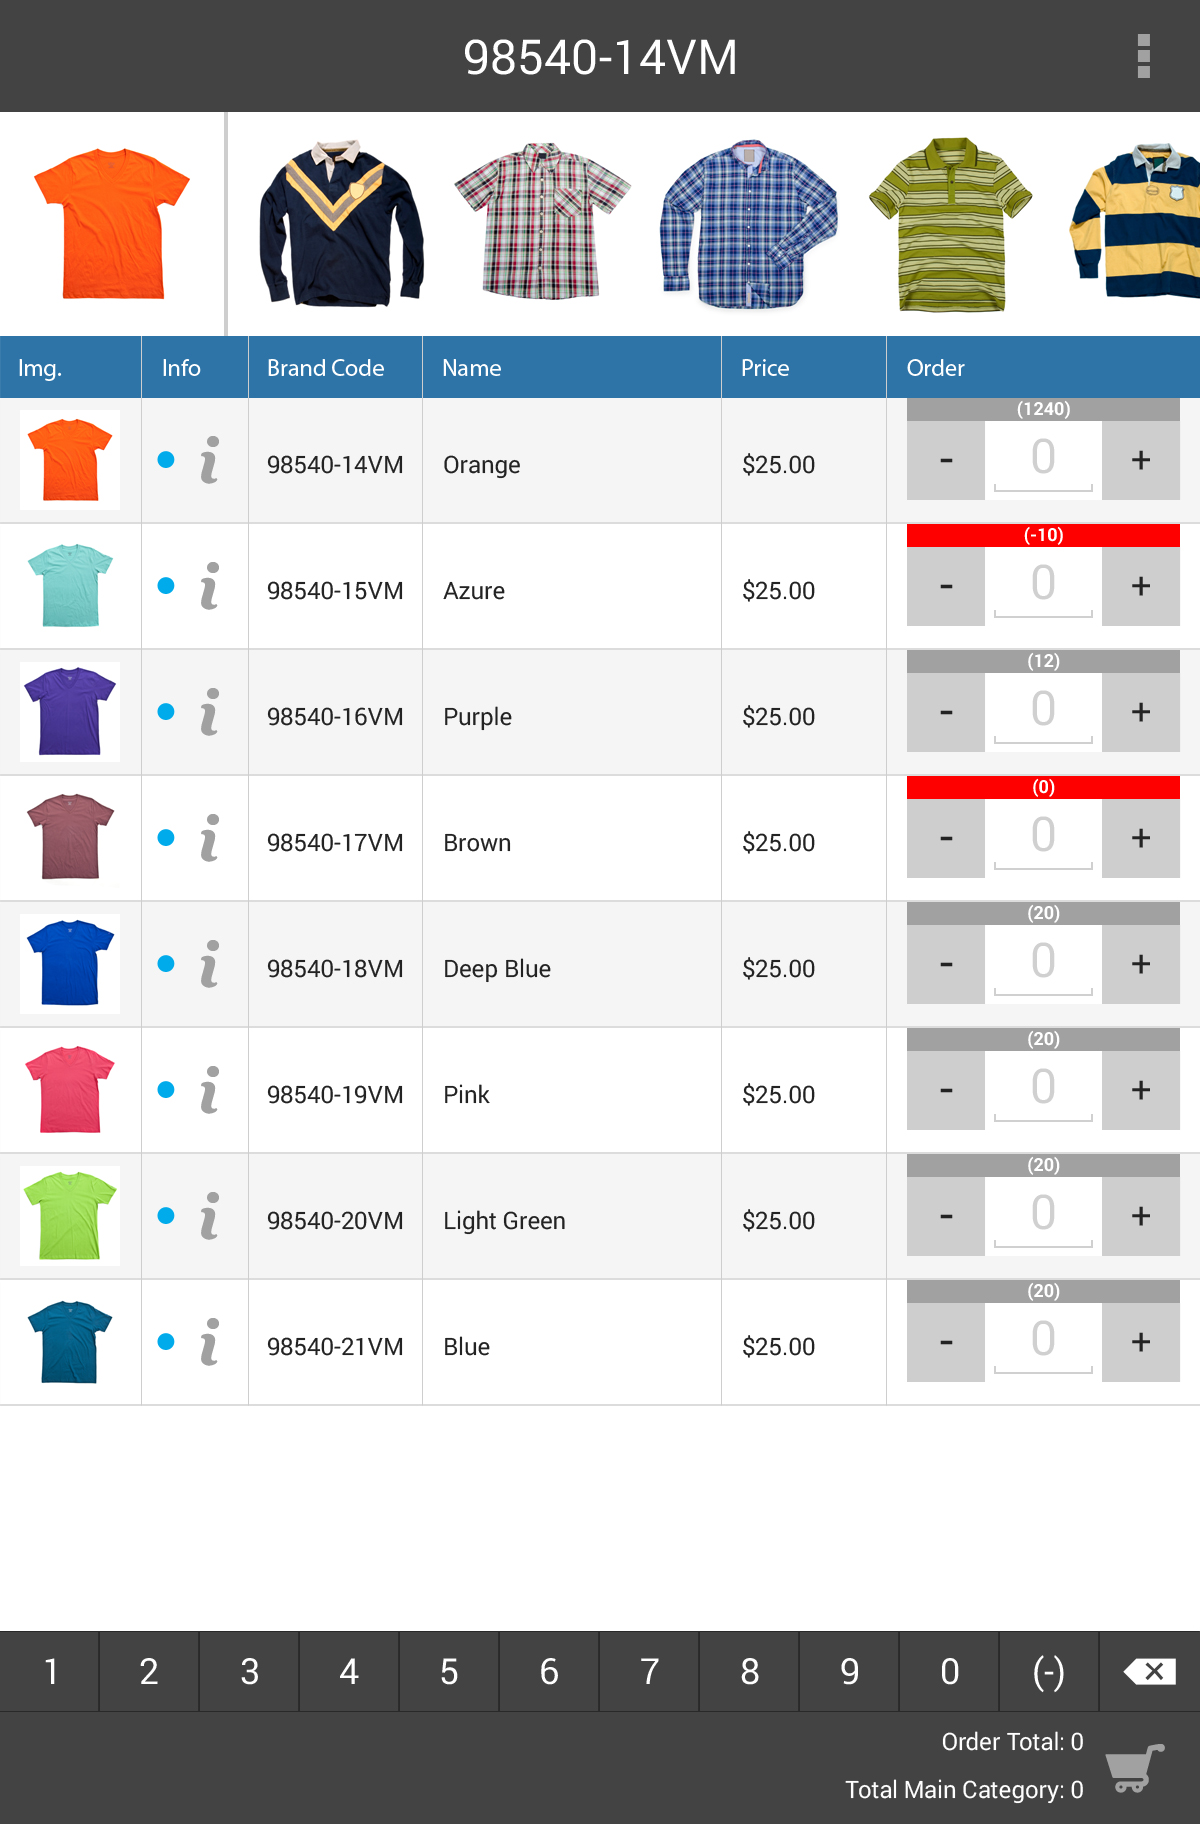Viewport: 1200px width, 1824px height.
Task: Select the plaid red shirt in carousel
Action: click(x=542, y=222)
